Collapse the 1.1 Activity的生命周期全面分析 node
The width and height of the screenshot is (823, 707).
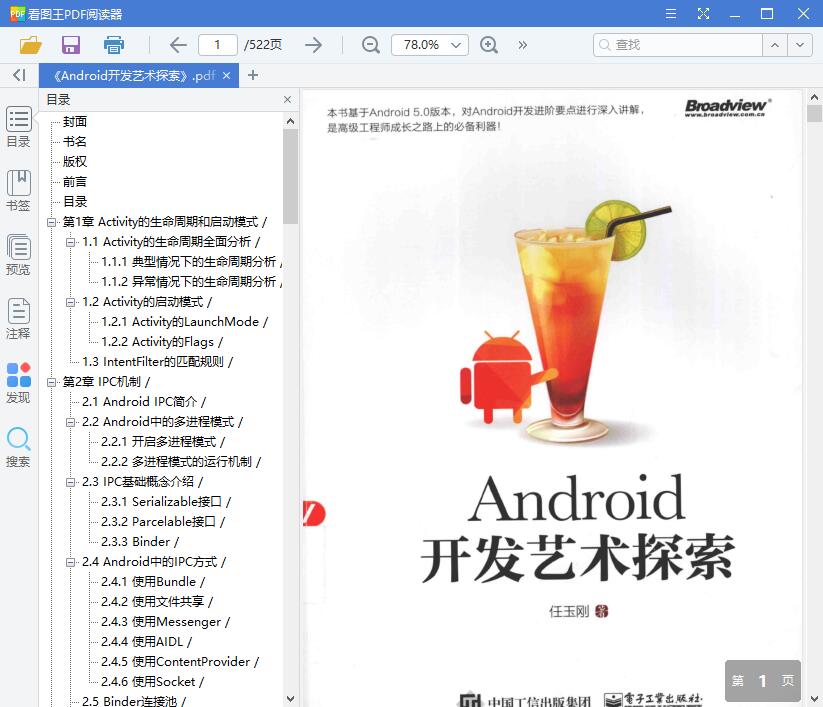[x=70, y=242]
